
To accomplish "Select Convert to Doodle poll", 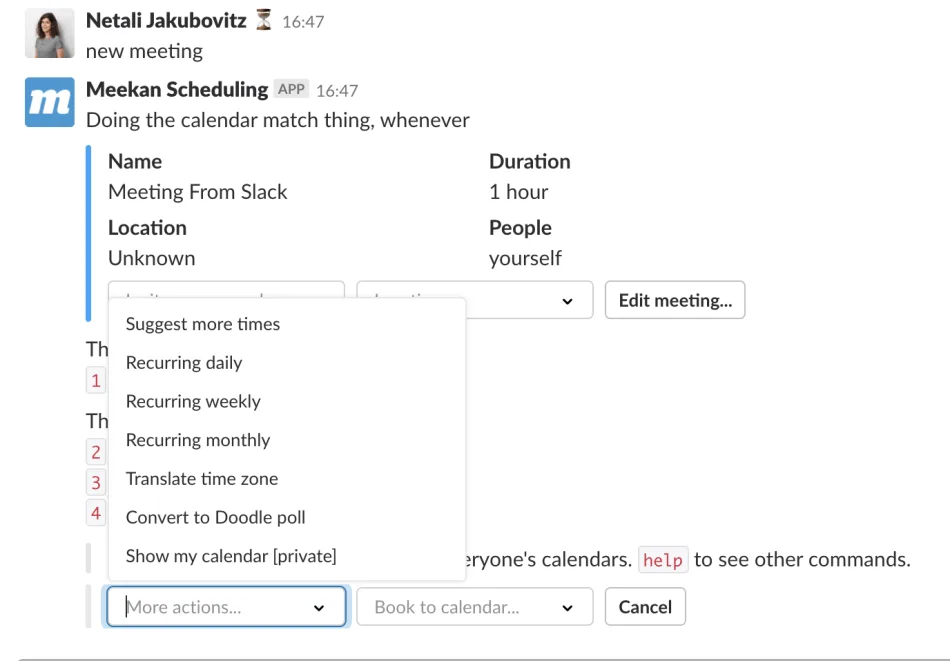I will click(215, 518).
